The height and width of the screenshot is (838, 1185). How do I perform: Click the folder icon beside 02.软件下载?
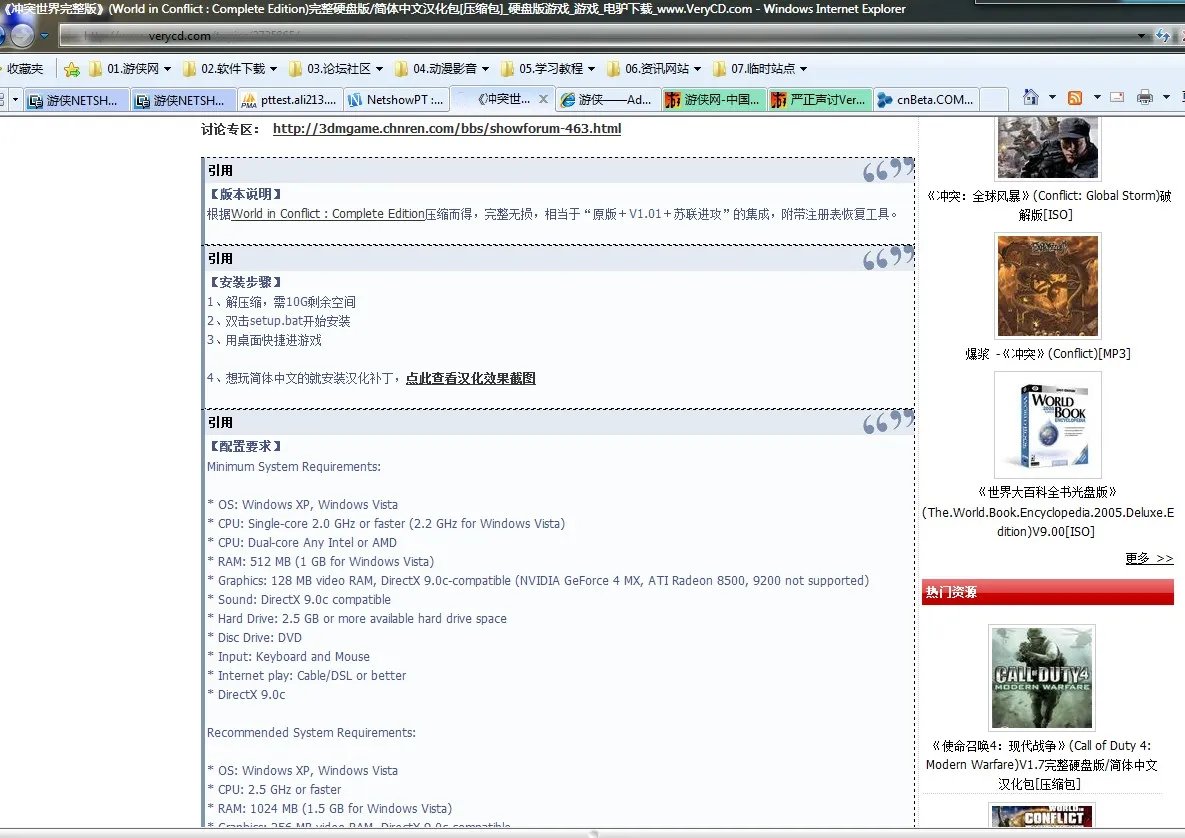click(x=190, y=68)
